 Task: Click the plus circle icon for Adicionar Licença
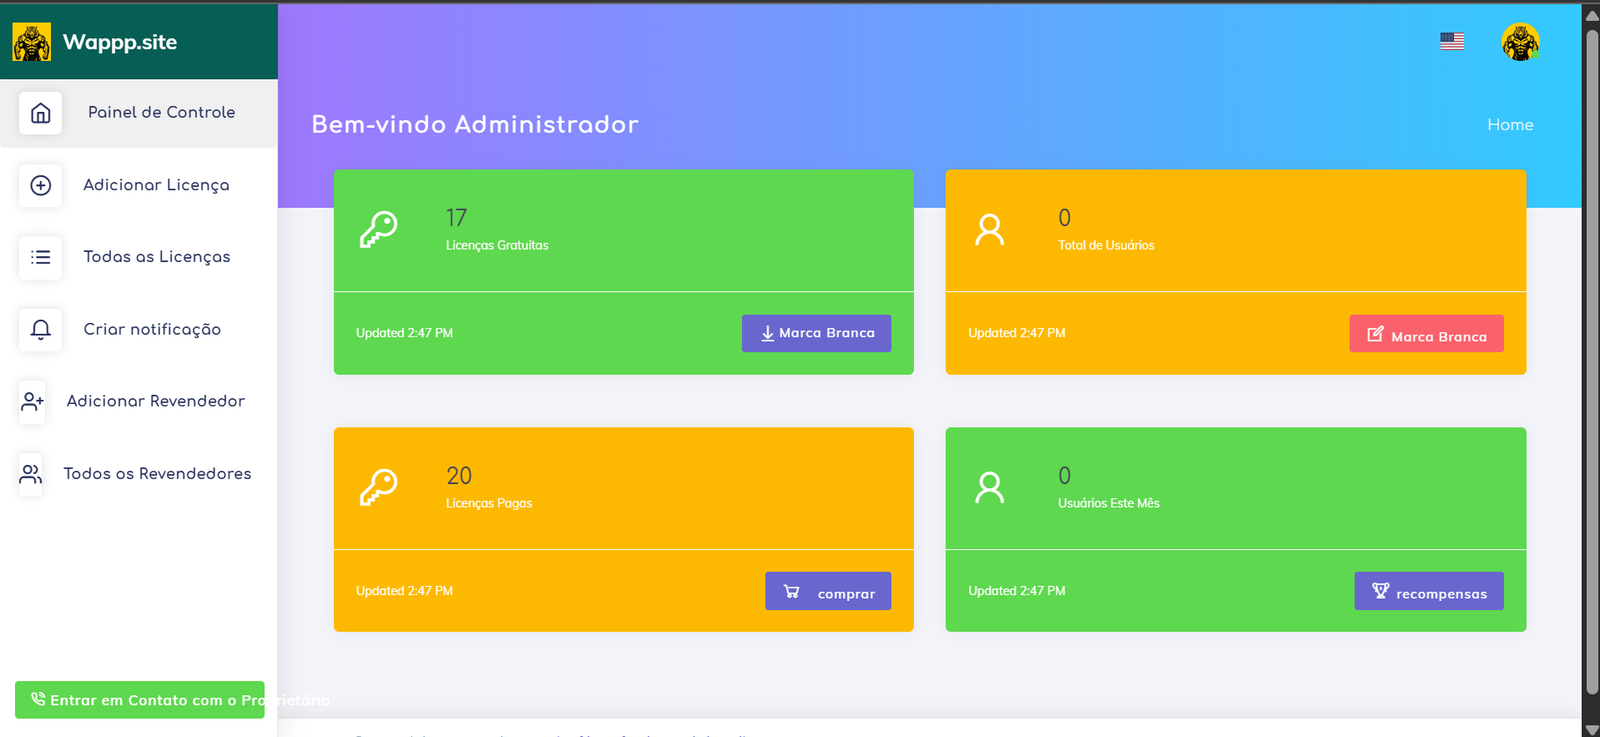pos(40,185)
